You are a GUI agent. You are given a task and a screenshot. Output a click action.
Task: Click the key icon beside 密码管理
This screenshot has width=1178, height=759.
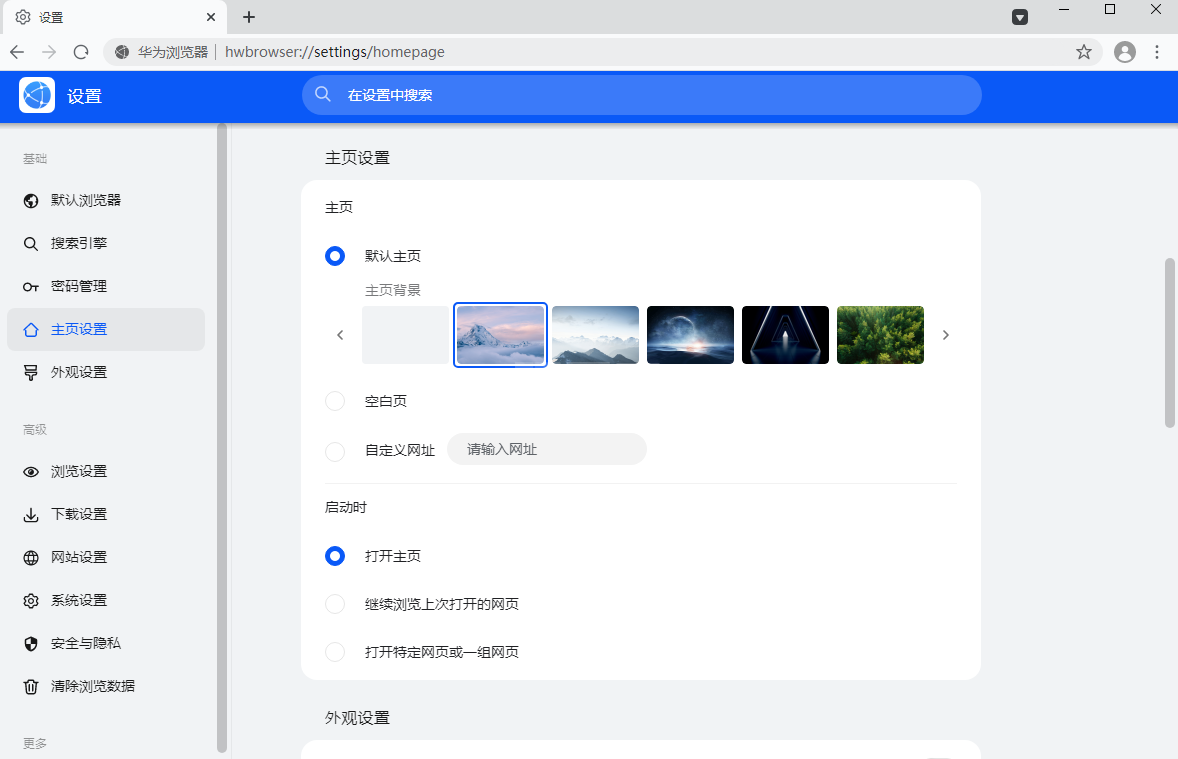pyautogui.click(x=31, y=286)
